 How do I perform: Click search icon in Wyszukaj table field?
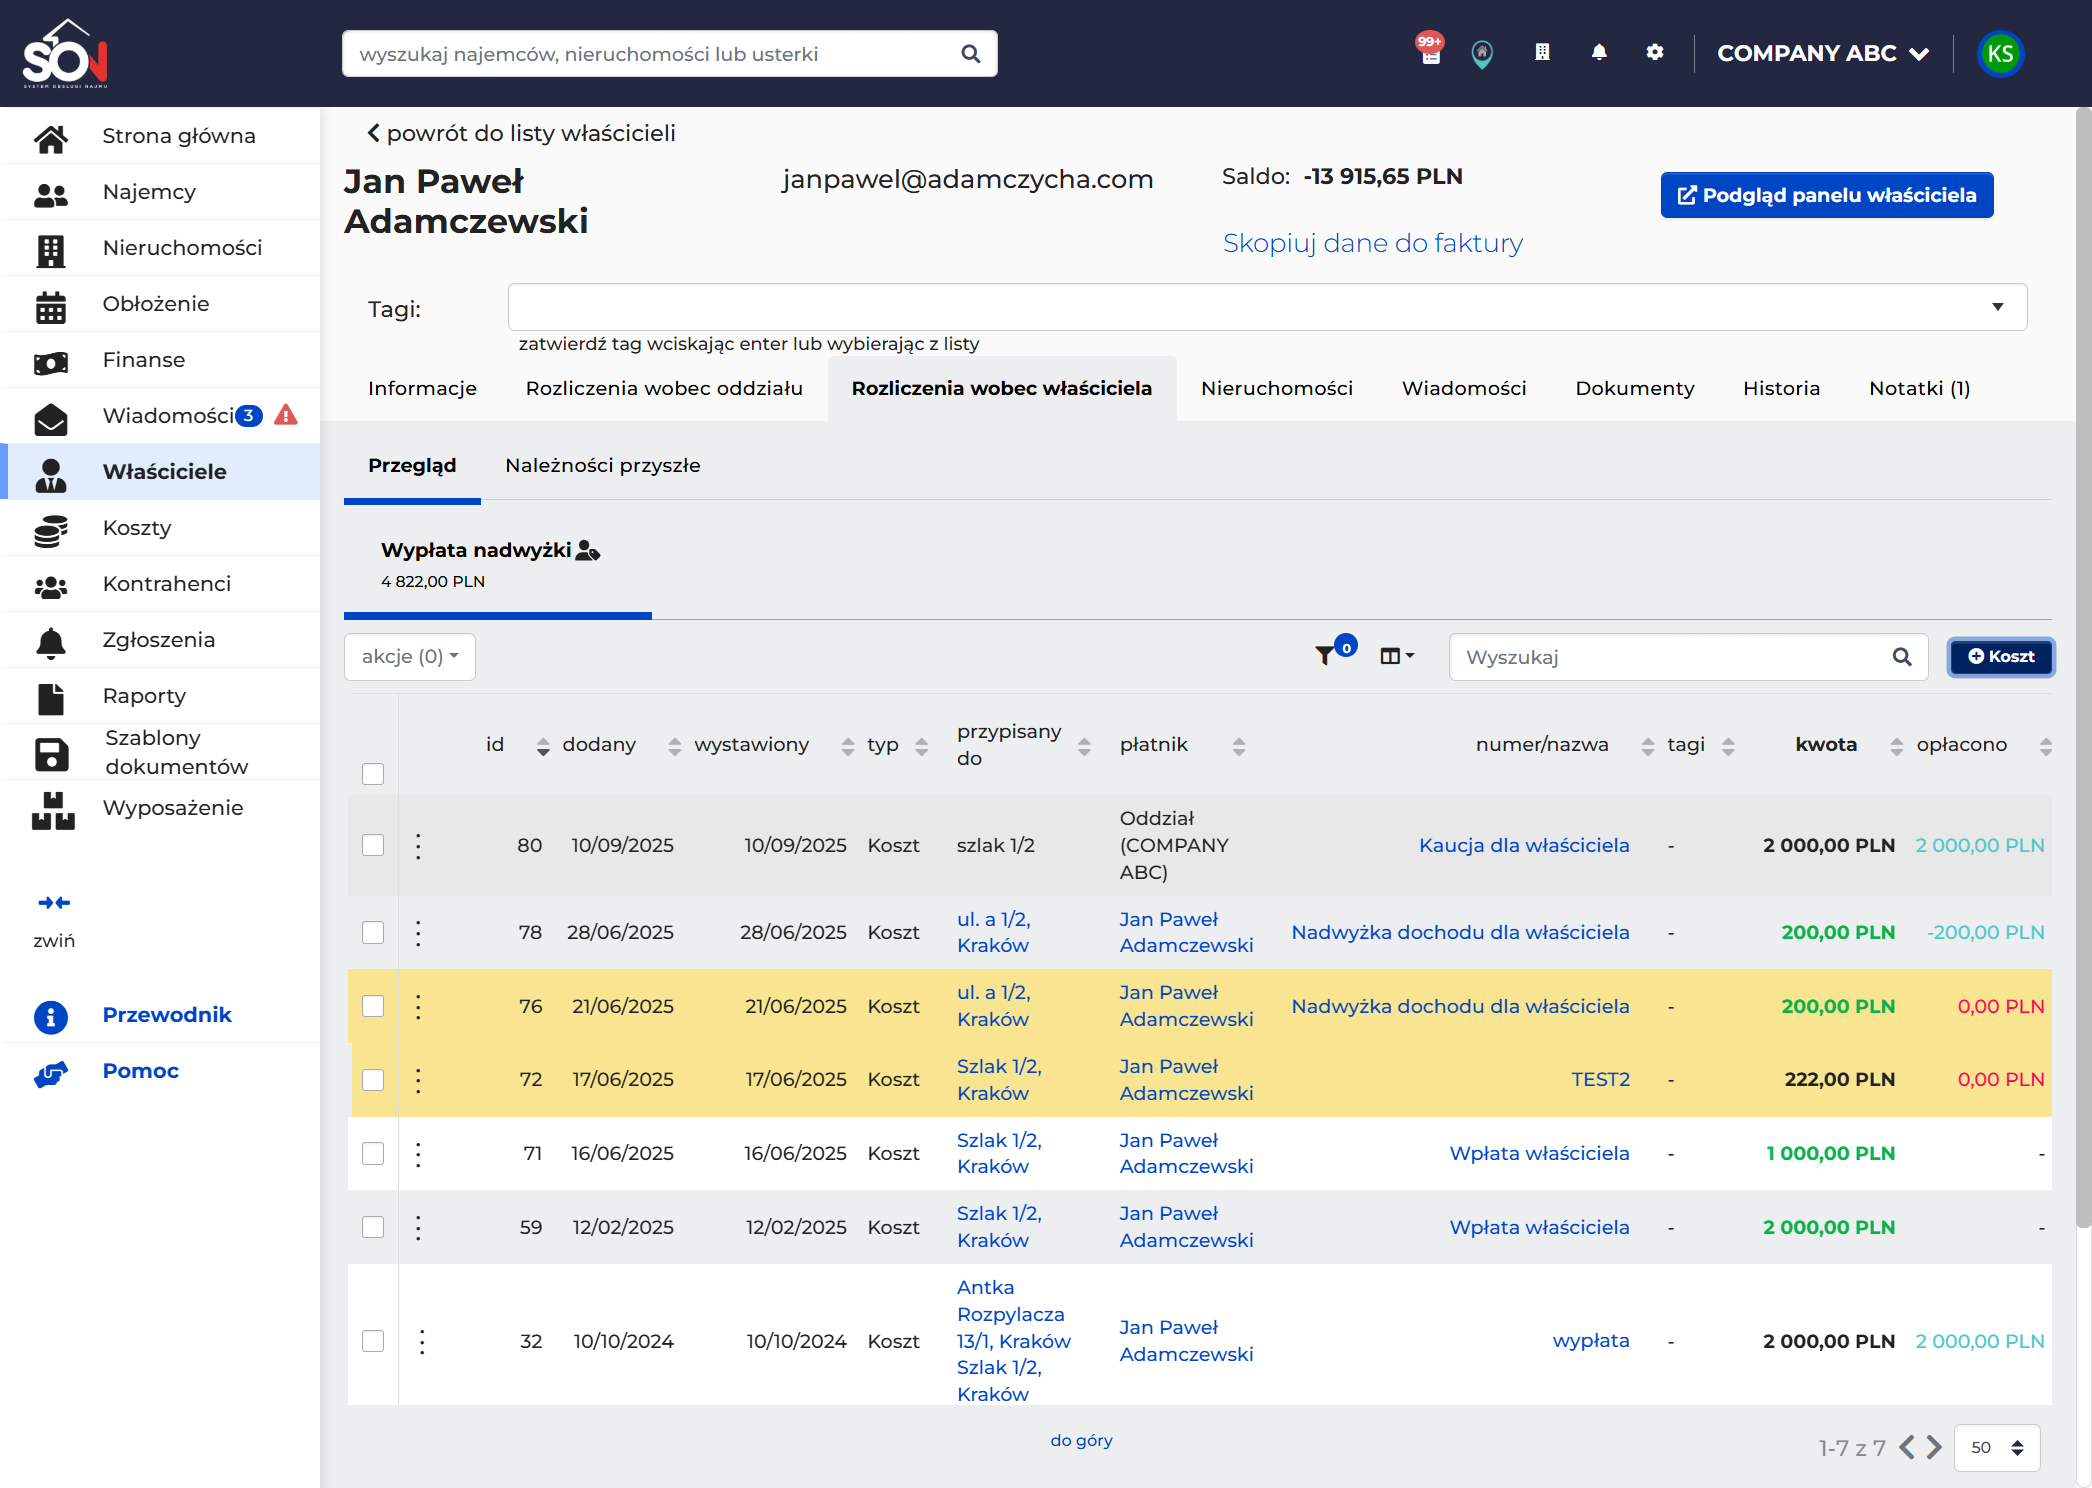1902,657
